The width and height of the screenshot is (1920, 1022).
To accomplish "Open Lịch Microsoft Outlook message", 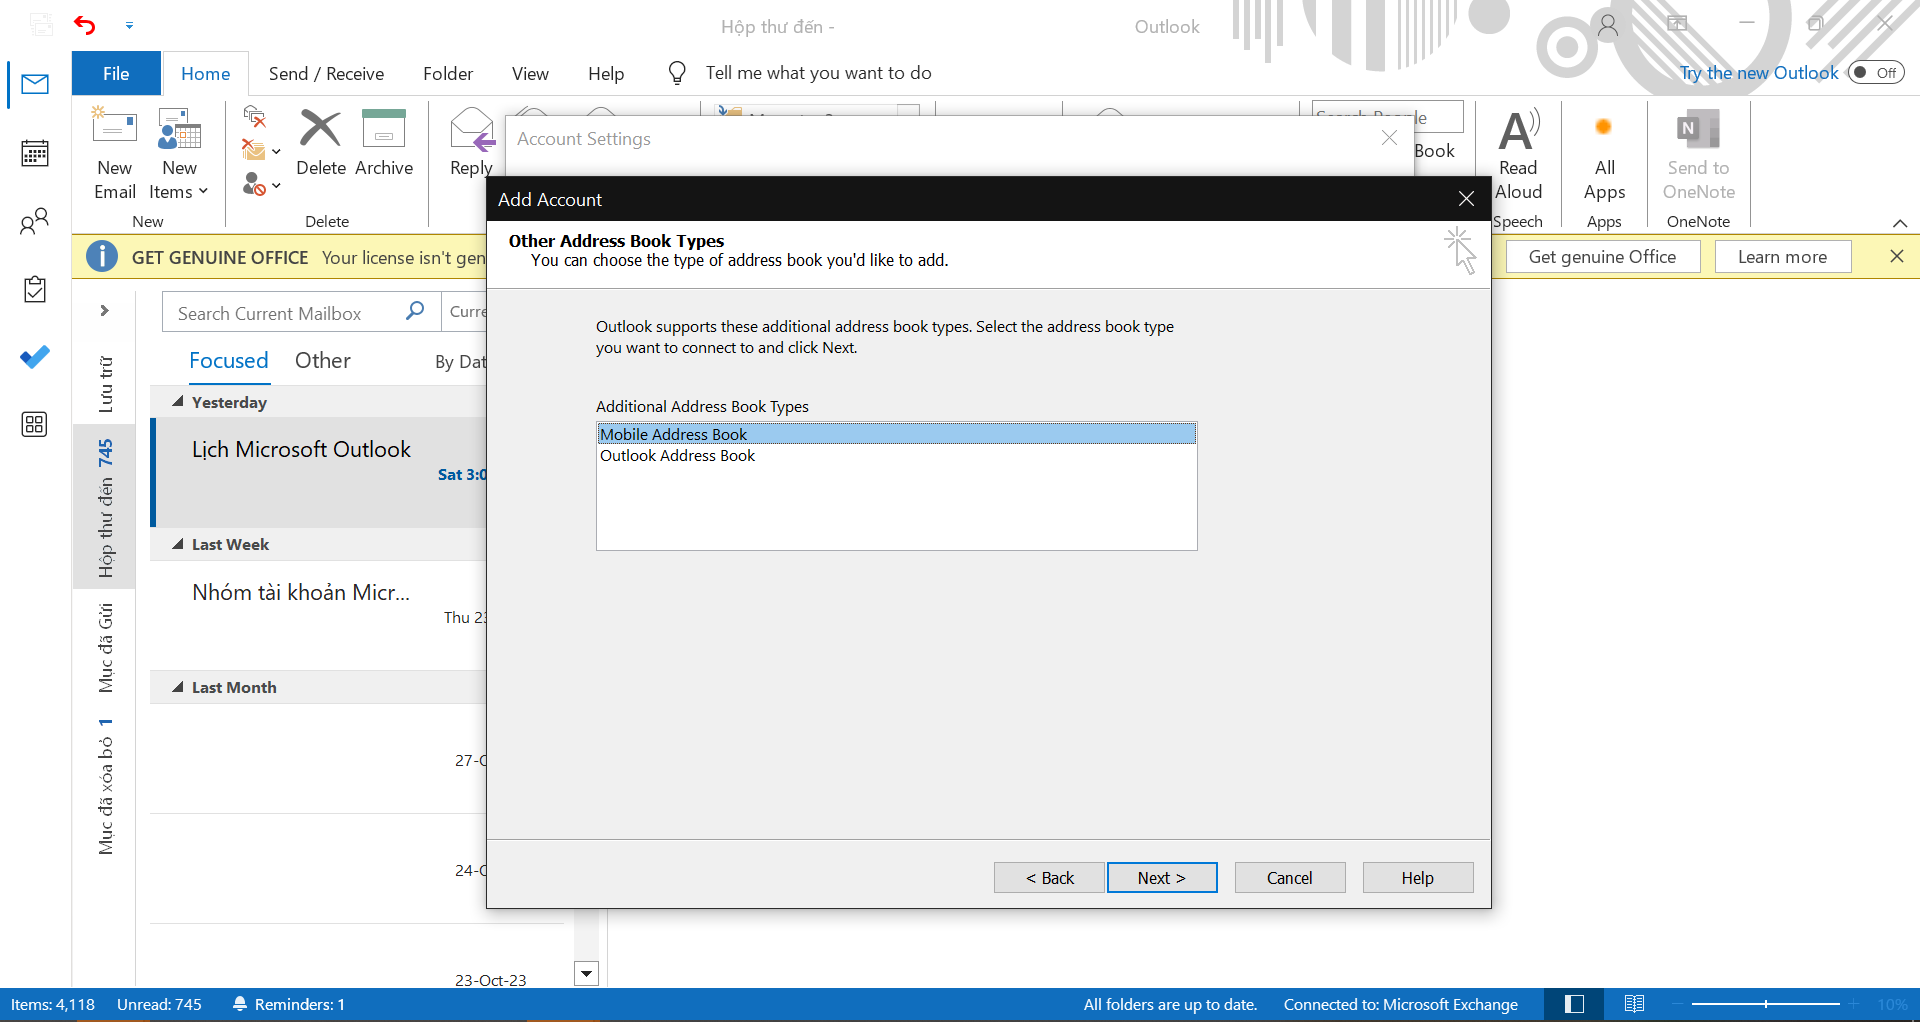I will 320,471.
